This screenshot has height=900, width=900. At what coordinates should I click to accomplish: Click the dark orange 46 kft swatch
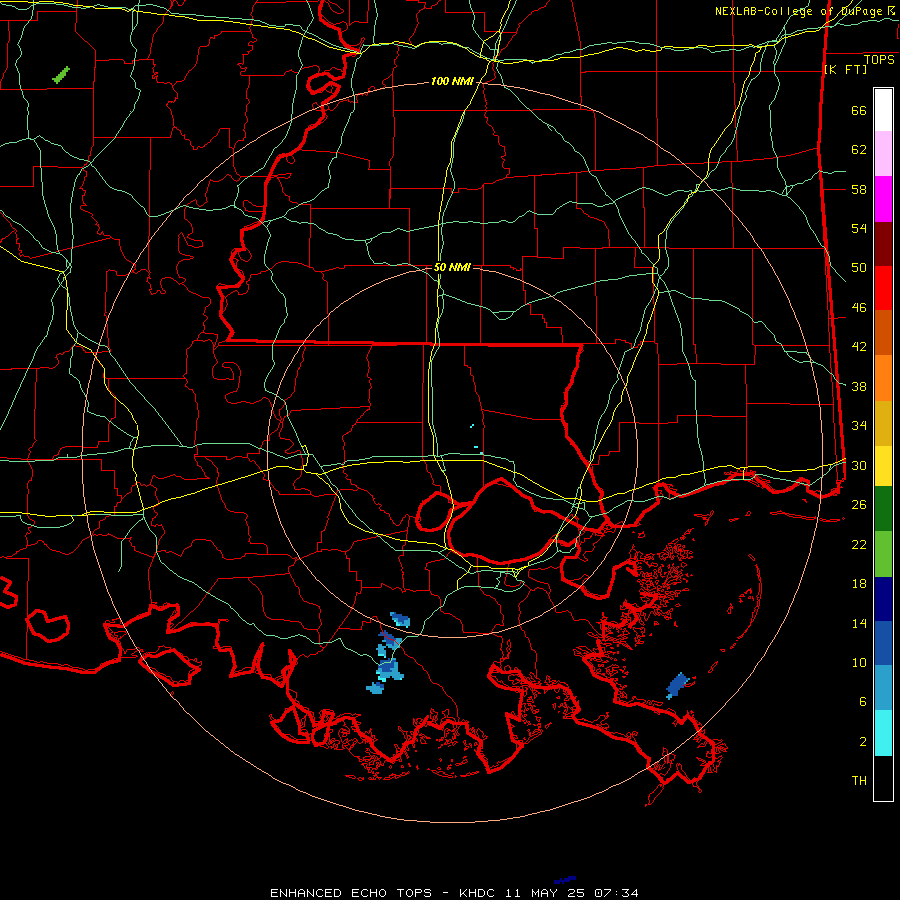point(883,333)
